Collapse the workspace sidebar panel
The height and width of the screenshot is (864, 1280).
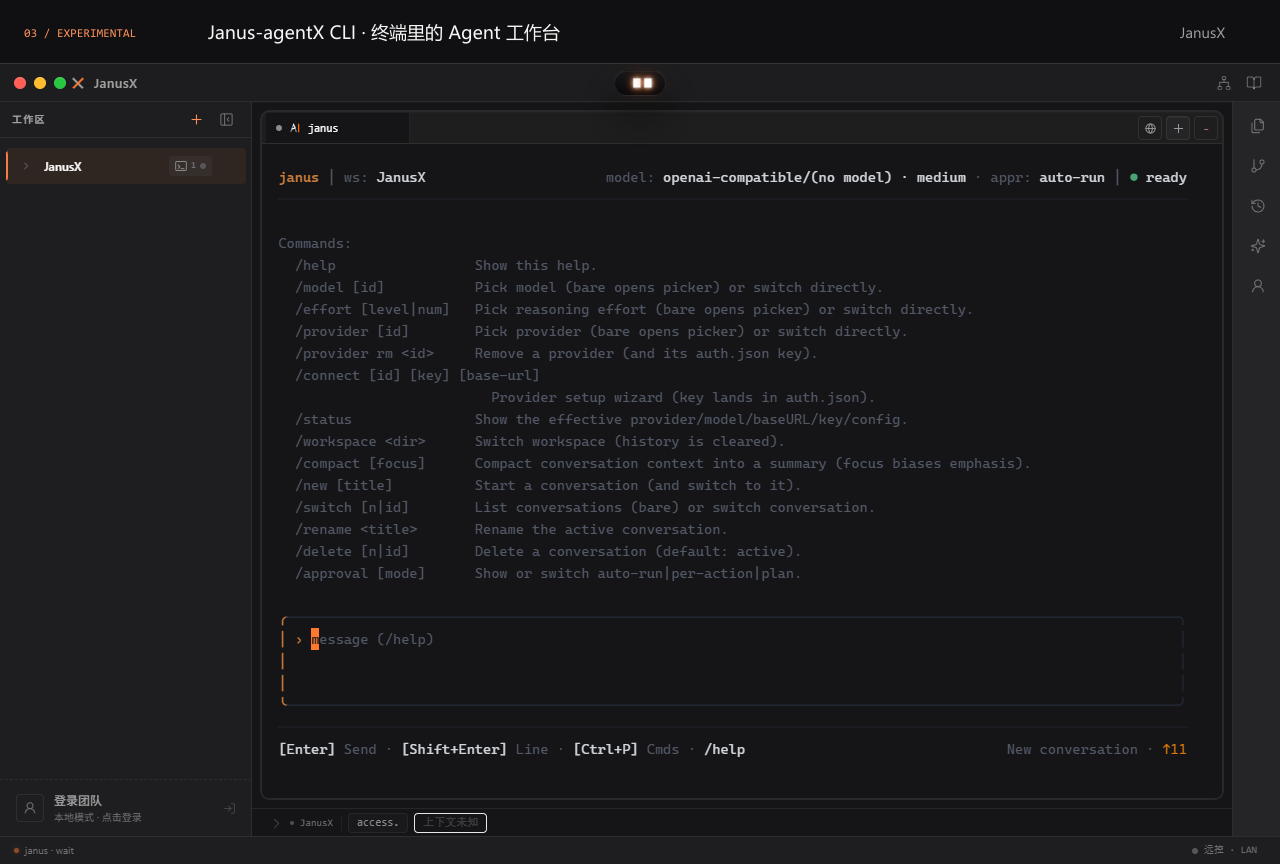pyautogui.click(x=227, y=120)
